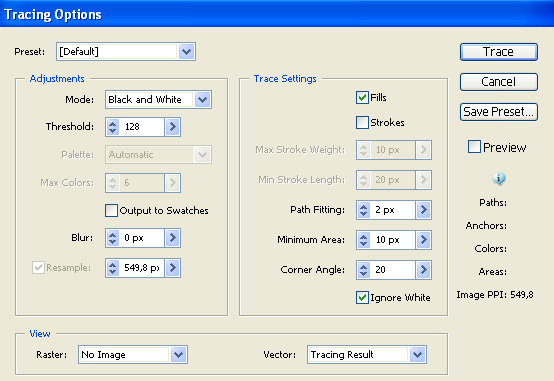Image resolution: width=554 pixels, height=381 pixels.
Task: Click the Image PPI: 549,8 text
Action: (x=495, y=295)
